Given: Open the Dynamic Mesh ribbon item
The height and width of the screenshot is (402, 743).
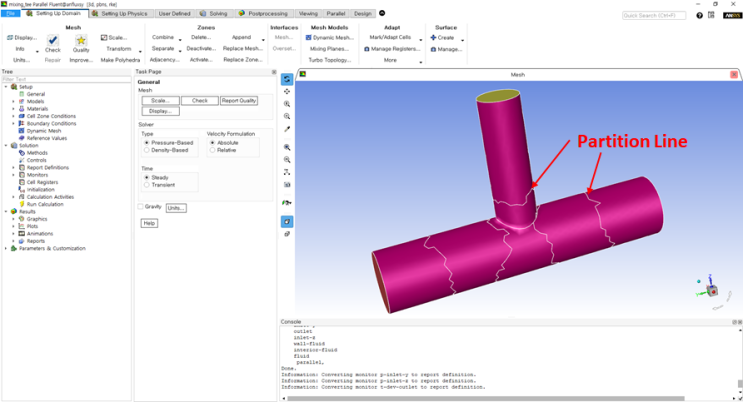Looking at the screenshot, I should [329, 37].
